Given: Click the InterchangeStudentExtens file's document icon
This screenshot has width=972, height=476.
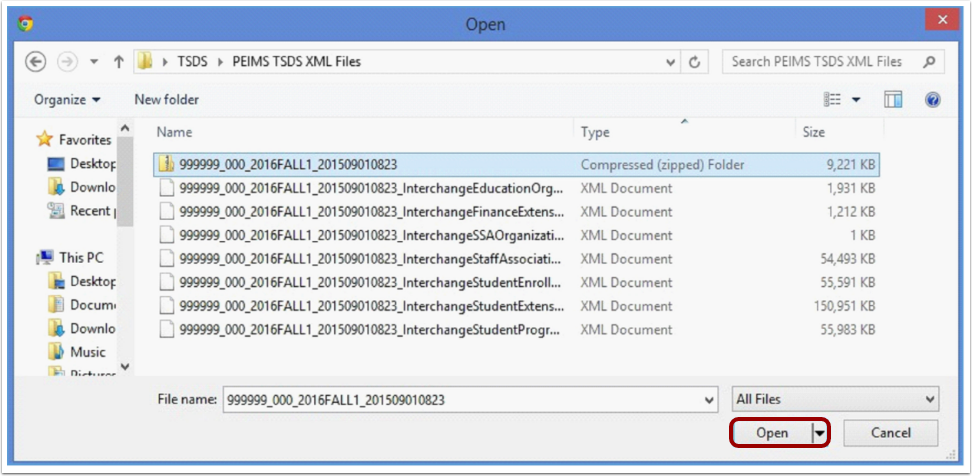Looking at the screenshot, I should [166, 306].
